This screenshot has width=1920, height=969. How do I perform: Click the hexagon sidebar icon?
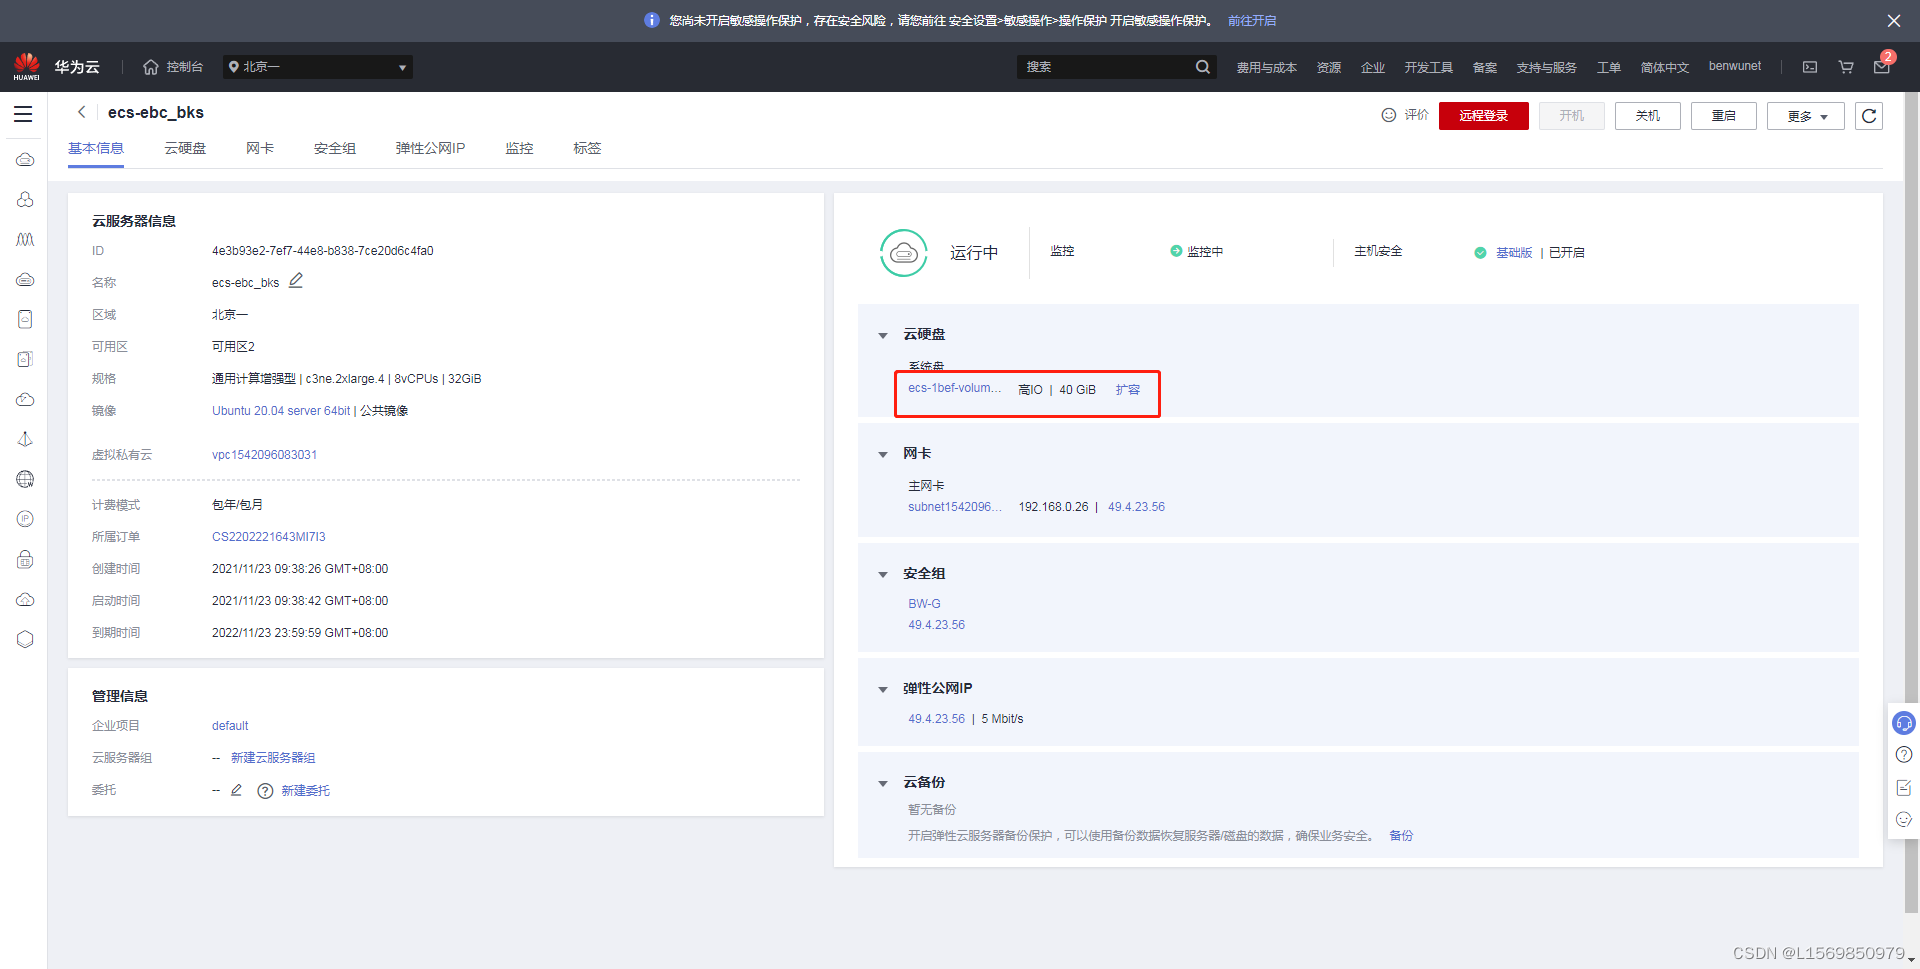(x=25, y=639)
